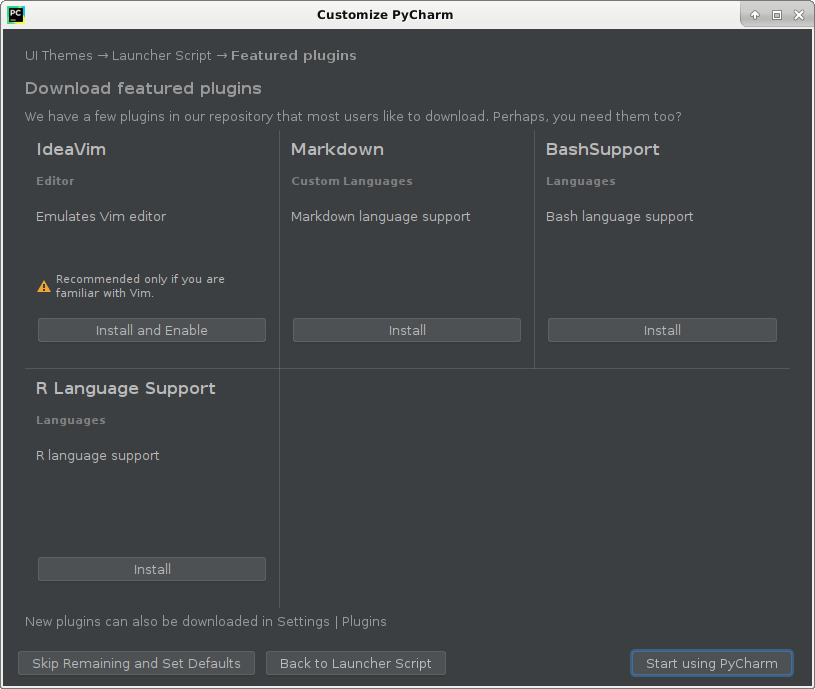Close the Customize PyCharm dialog
Screen dimensions: 815x689
pos(799,15)
